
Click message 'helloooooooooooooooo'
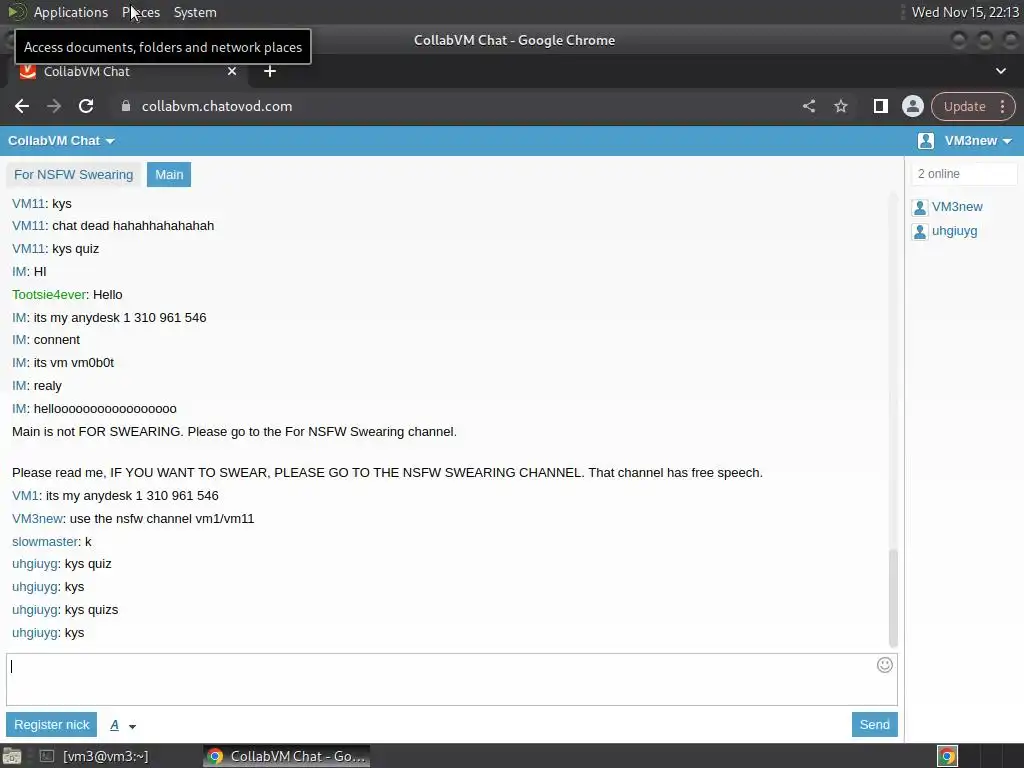pos(105,409)
